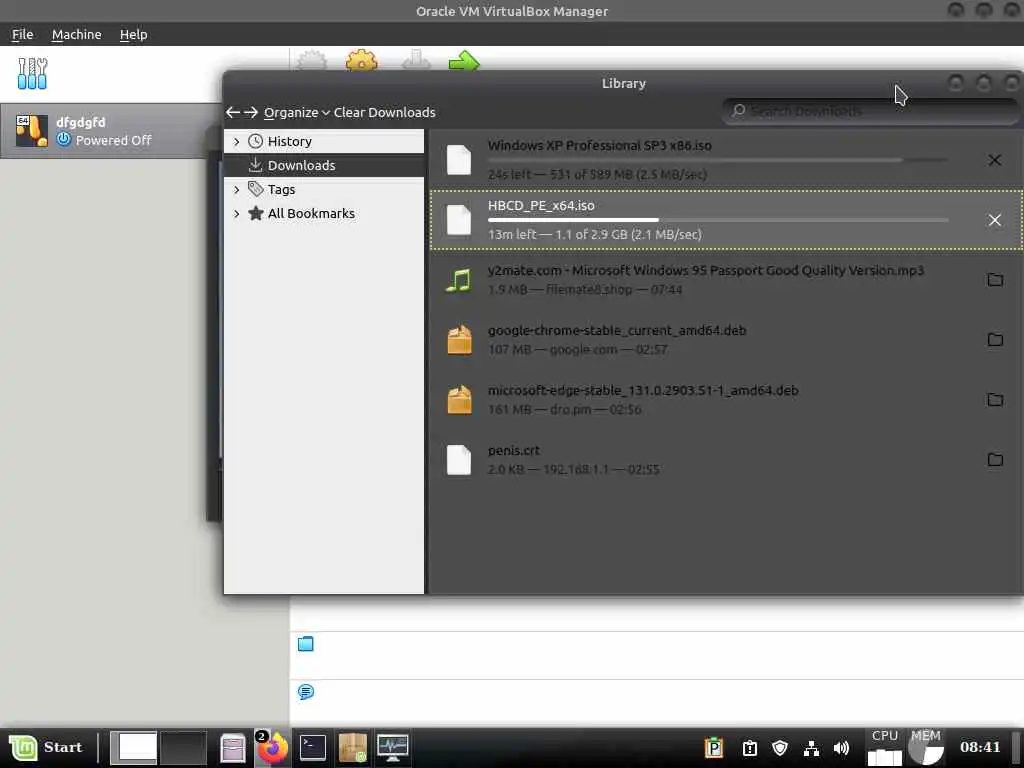The image size is (1024, 768).
Task: Click the Description icon in VirtualBox details
Action: coord(306,692)
